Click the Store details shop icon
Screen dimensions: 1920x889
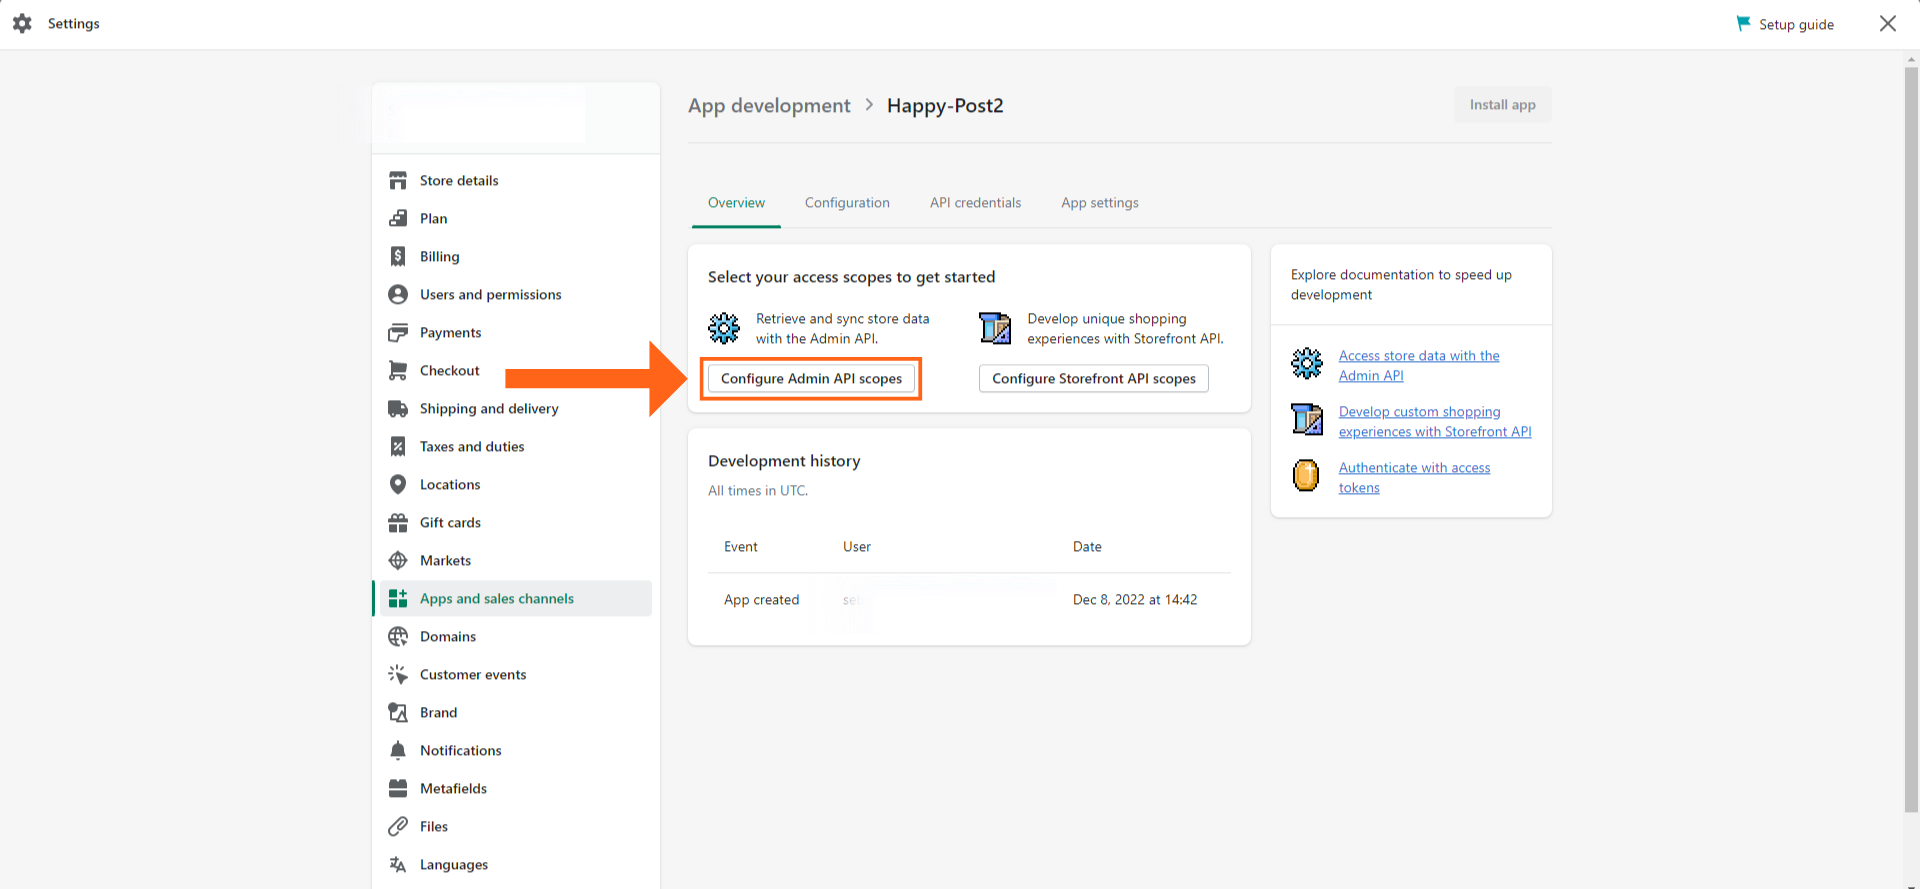pyautogui.click(x=398, y=181)
